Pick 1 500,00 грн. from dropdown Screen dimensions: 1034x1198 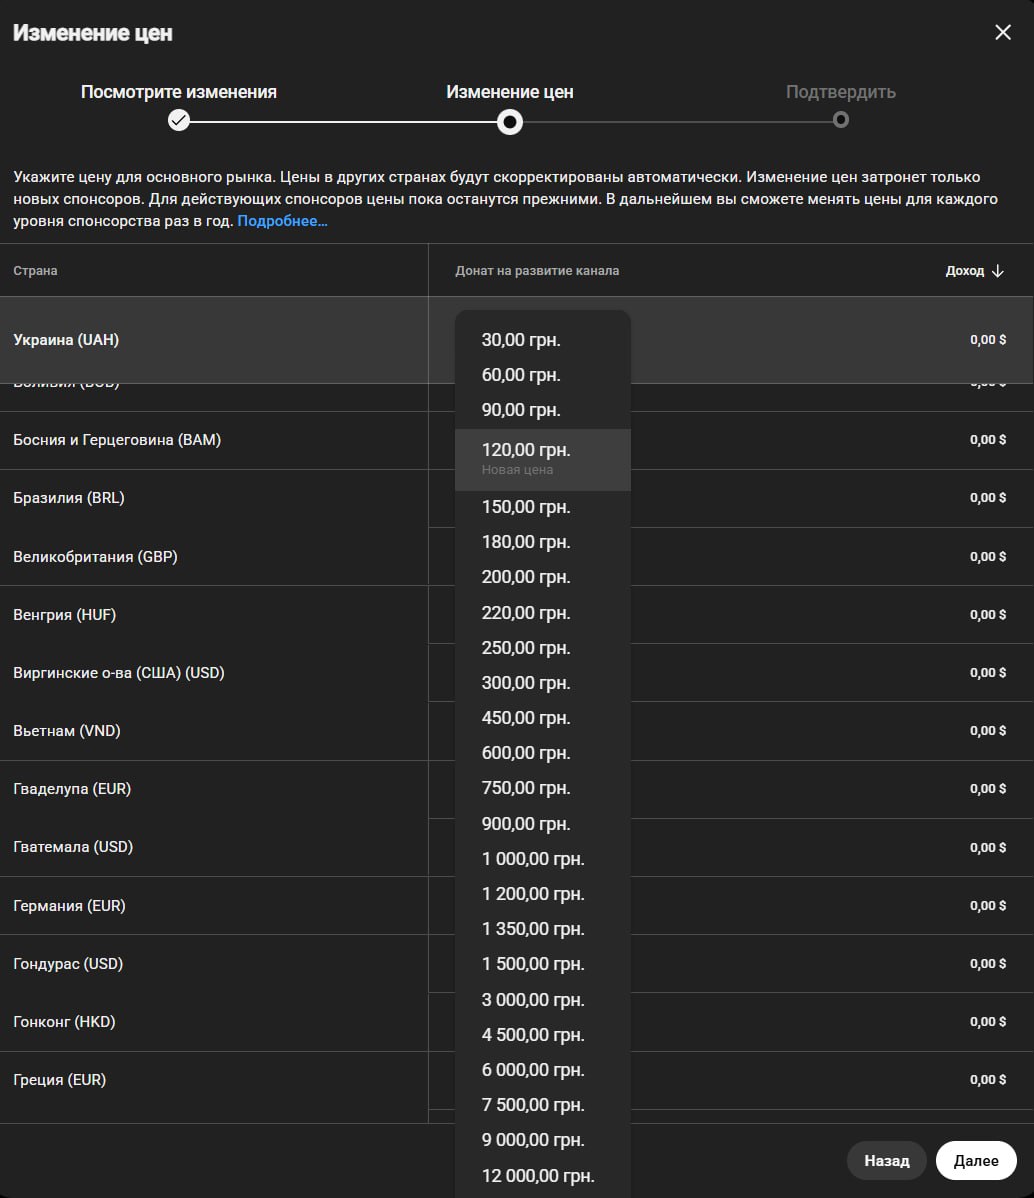coord(543,964)
